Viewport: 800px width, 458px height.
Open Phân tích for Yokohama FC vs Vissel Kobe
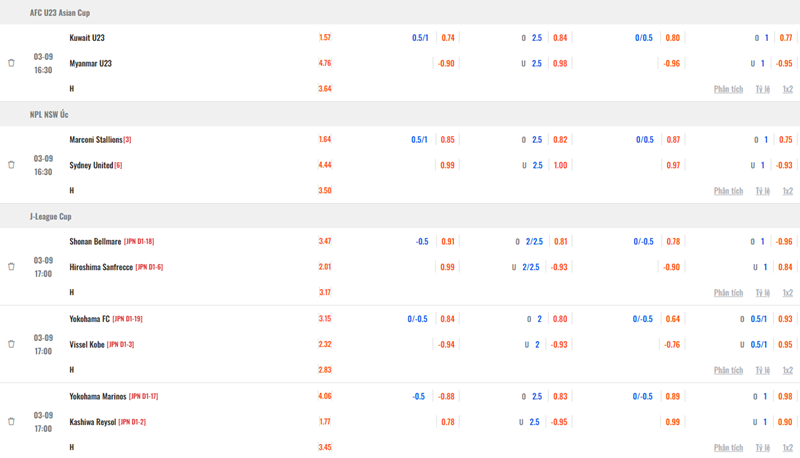coord(728,370)
